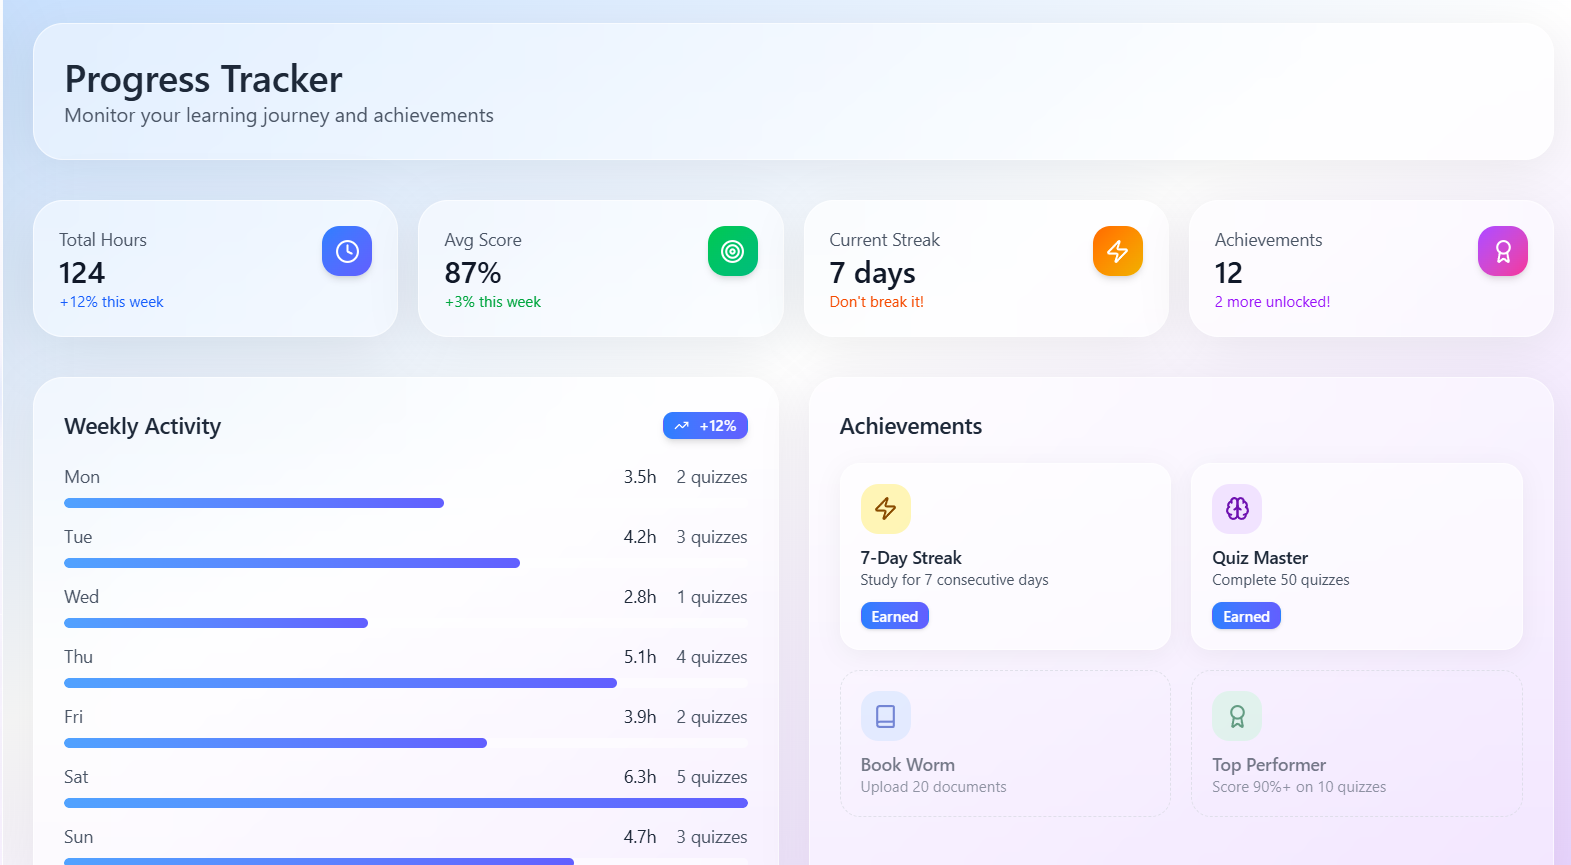
Task: Click '1 quizzes' on the Wed row
Action: [x=712, y=597]
